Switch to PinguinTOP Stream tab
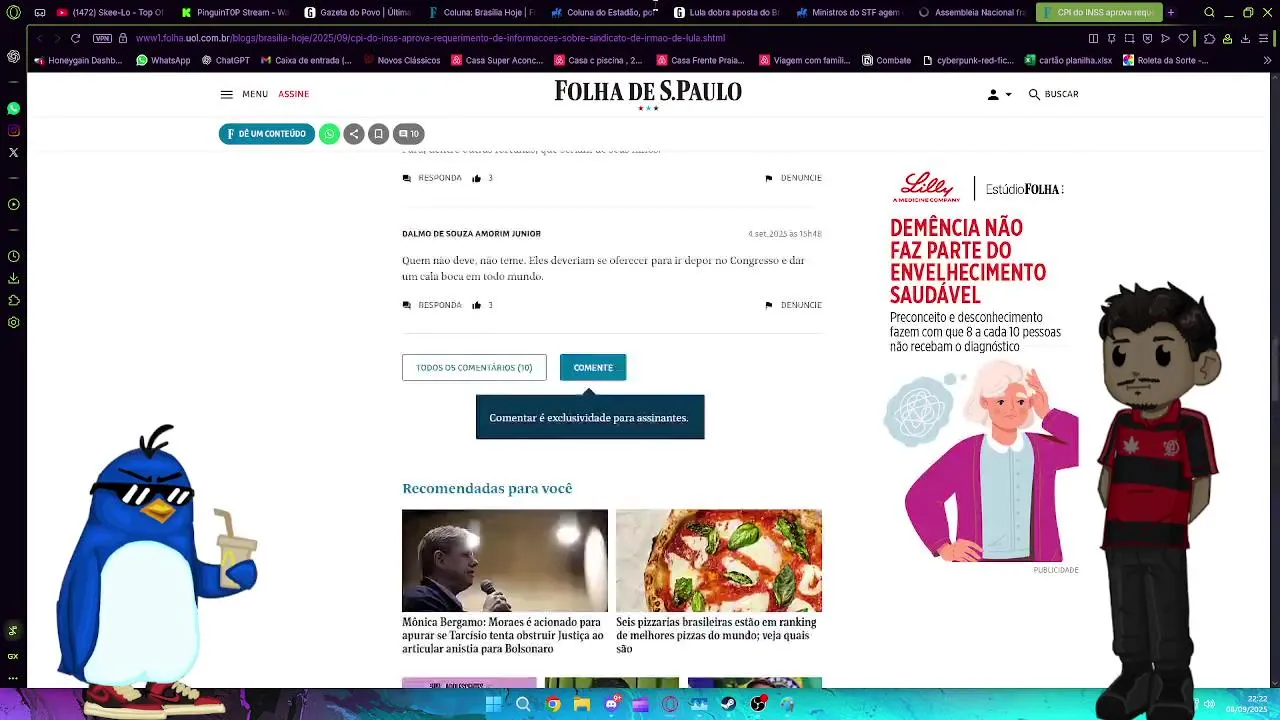This screenshot has width=1280, height=720. (x=234, y=13)
